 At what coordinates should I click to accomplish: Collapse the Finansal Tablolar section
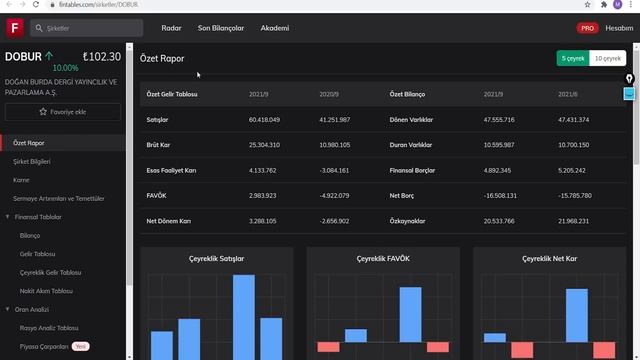click(x=7, y=217)
